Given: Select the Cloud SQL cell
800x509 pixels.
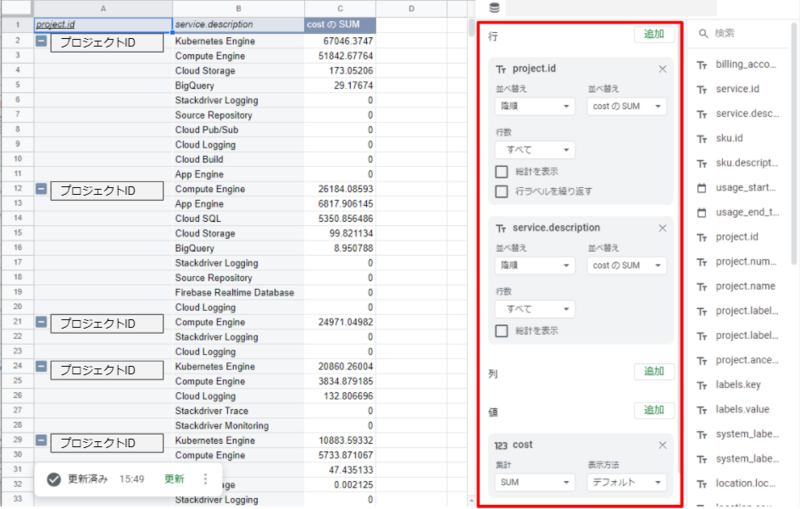Looking at the screenshot, I should coord(238,218).
